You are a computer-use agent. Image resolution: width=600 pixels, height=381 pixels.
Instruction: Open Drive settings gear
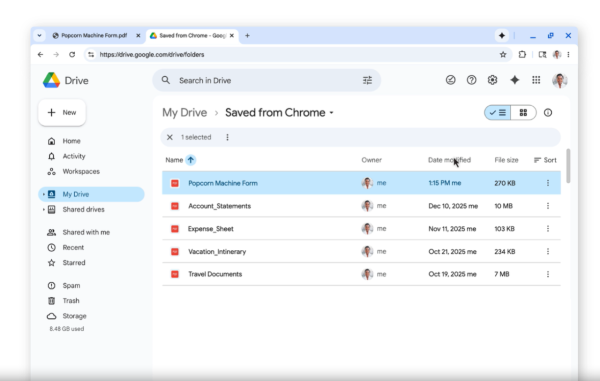click(492, 80)
